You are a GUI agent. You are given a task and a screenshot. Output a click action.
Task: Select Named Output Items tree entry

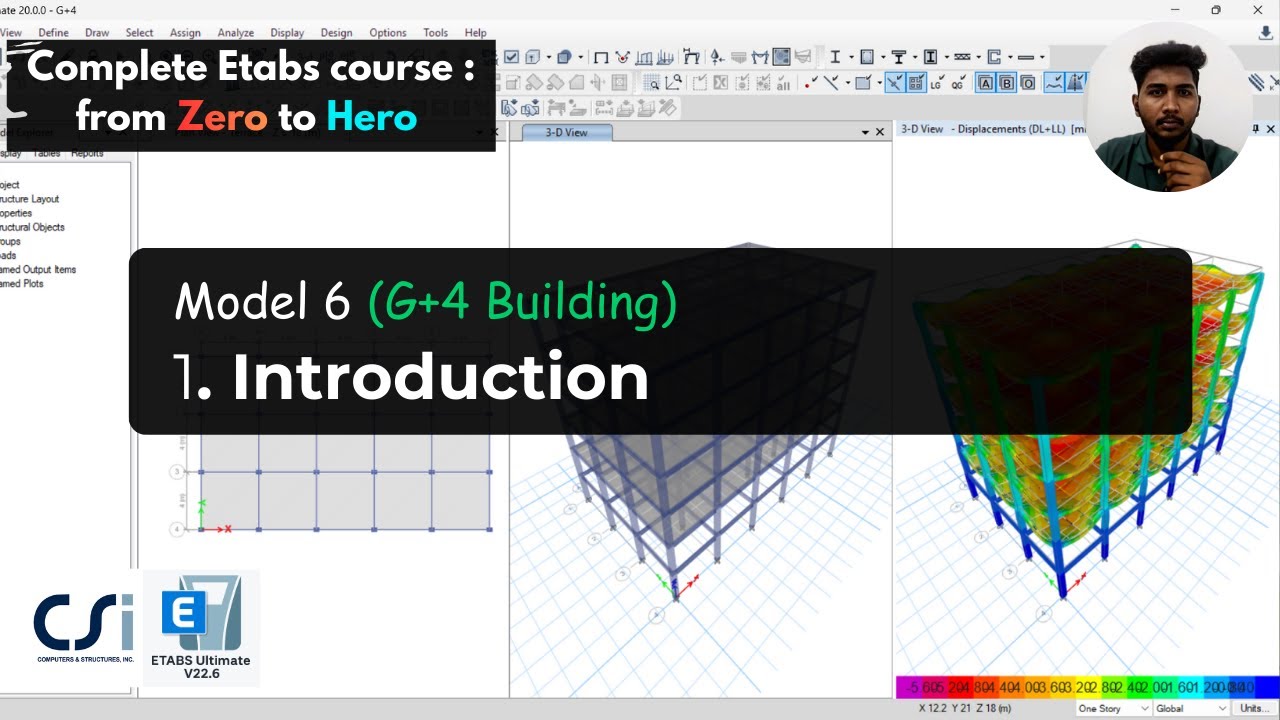pos(38,269)
